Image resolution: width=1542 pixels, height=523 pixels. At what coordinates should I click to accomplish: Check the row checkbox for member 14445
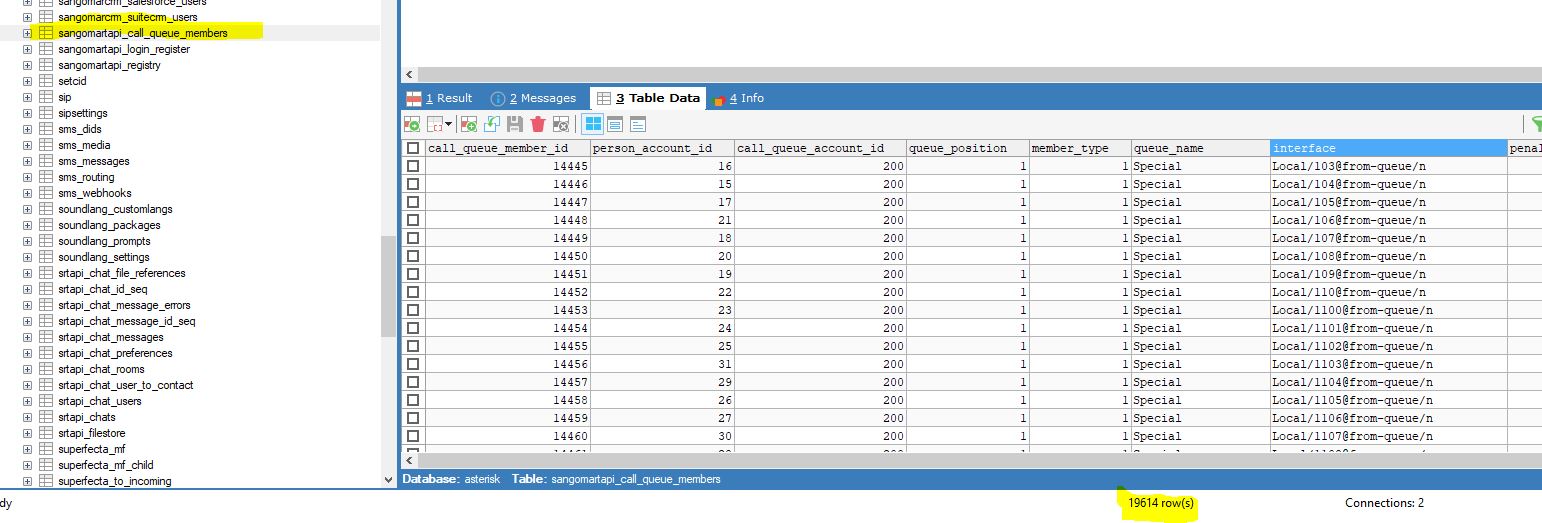point(413,166)
